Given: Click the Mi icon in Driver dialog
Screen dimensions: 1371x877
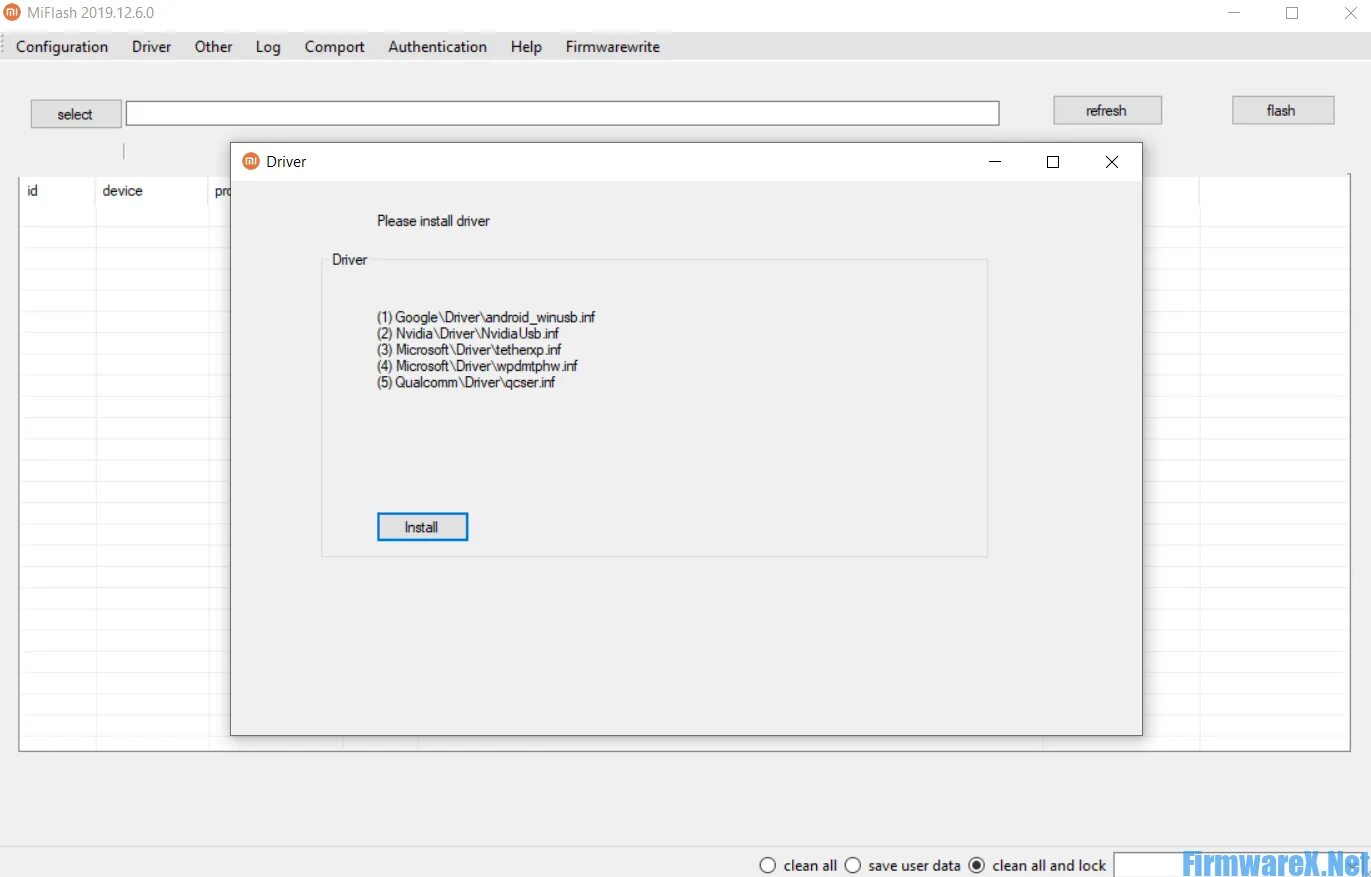Looking at the screenshot, I should point(251,161).
